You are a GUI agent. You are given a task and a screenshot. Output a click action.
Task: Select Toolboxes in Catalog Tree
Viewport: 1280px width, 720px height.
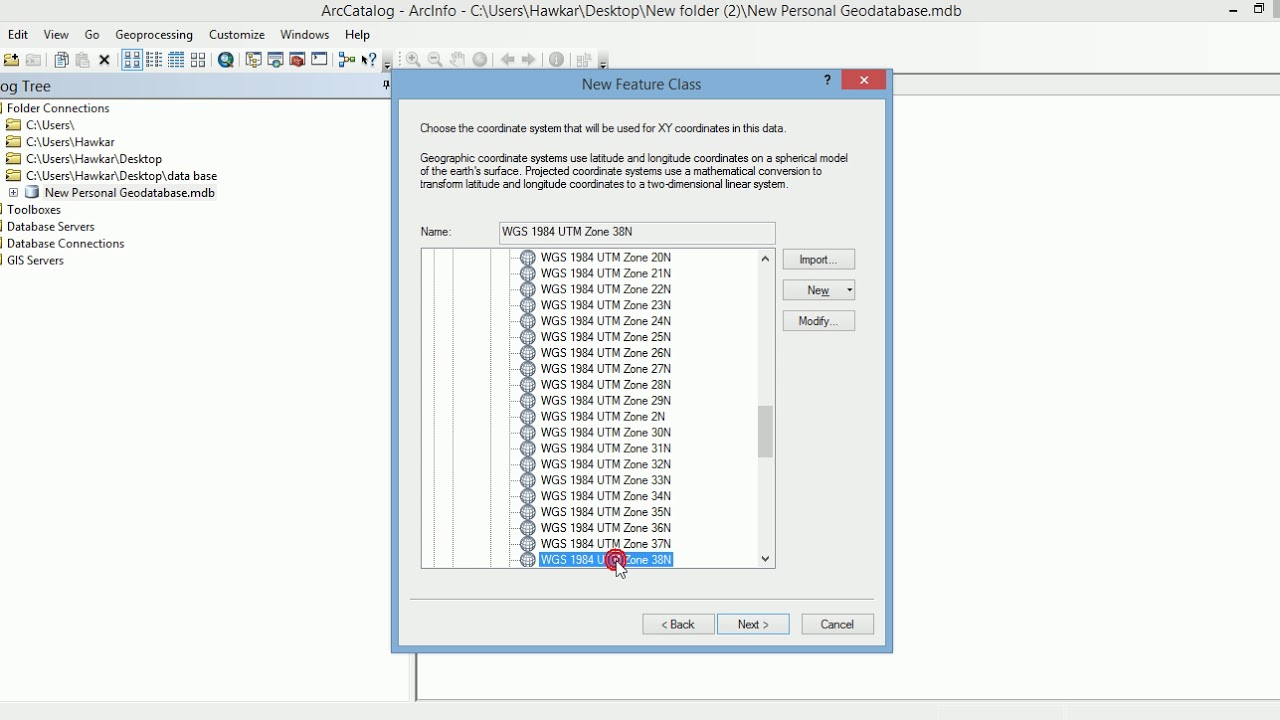34,210
